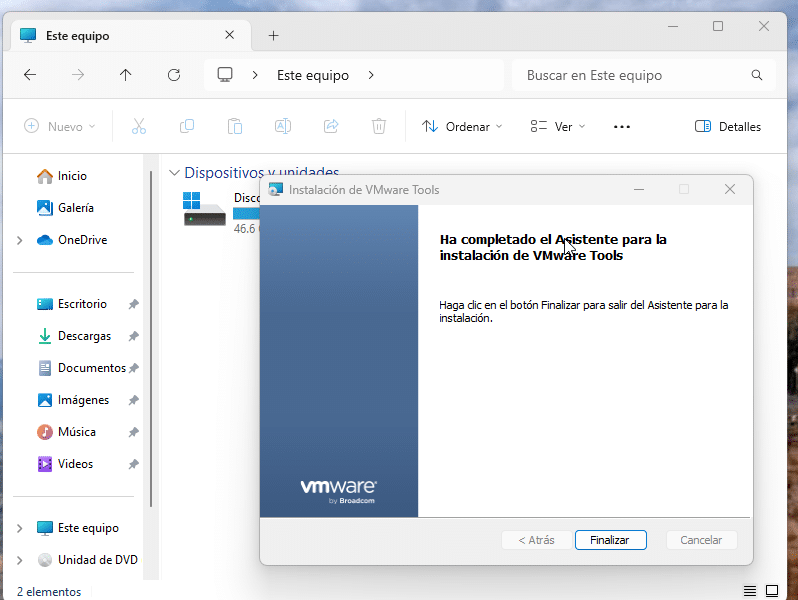The image size is (798, 600).
Task: Click the monitor icon in the address bar
Action: point(225,75)
